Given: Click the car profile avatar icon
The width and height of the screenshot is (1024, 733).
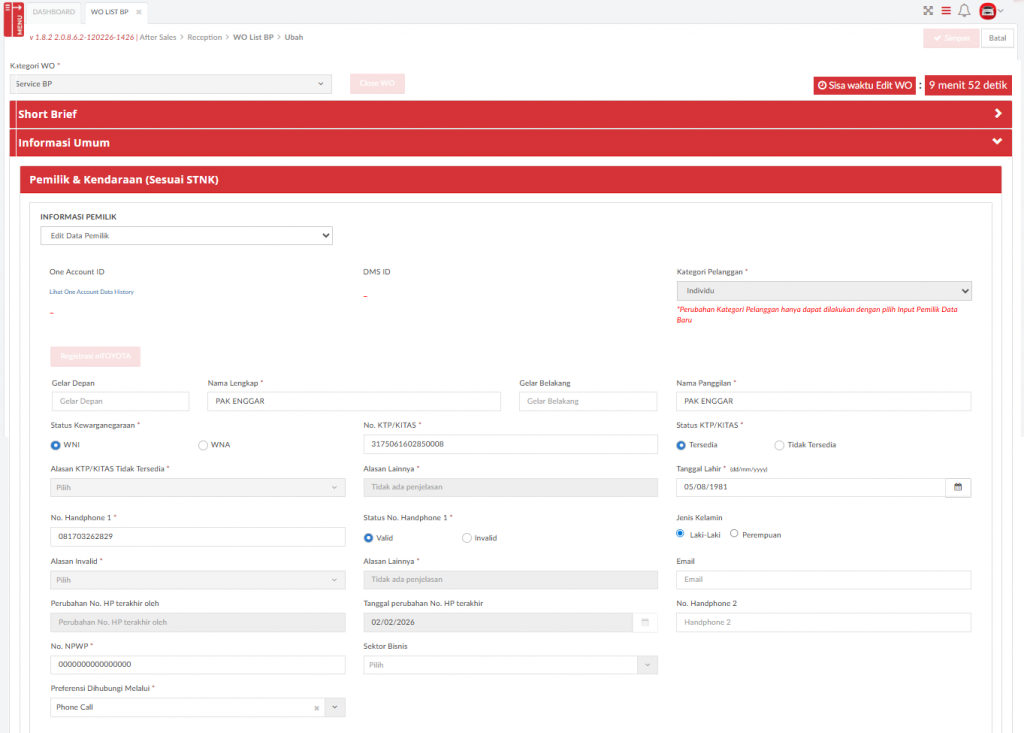Looking at the screenshot, I should [x=988, y=11].
